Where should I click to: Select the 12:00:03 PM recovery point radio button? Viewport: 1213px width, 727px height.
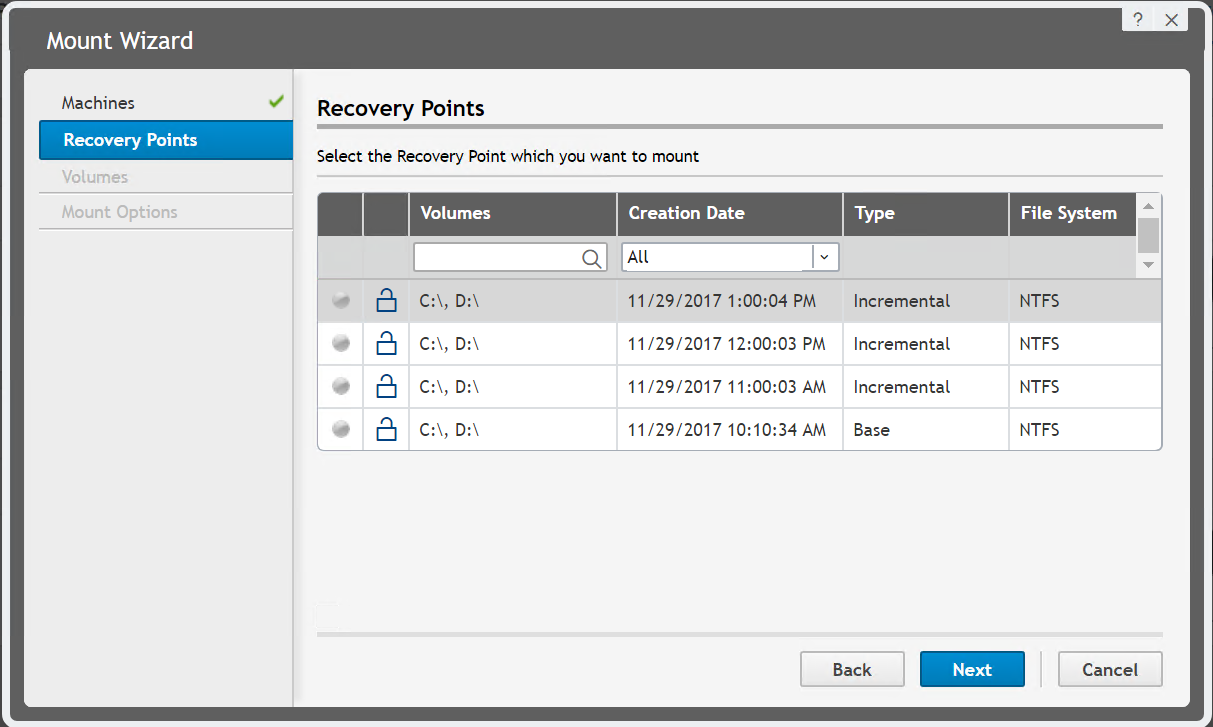click(341, 344)
